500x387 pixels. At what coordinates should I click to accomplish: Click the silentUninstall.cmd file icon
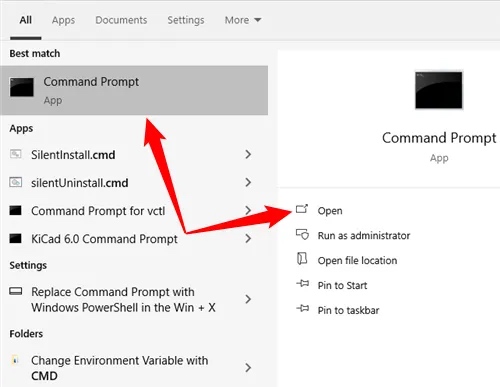click(x=16, y=182)
